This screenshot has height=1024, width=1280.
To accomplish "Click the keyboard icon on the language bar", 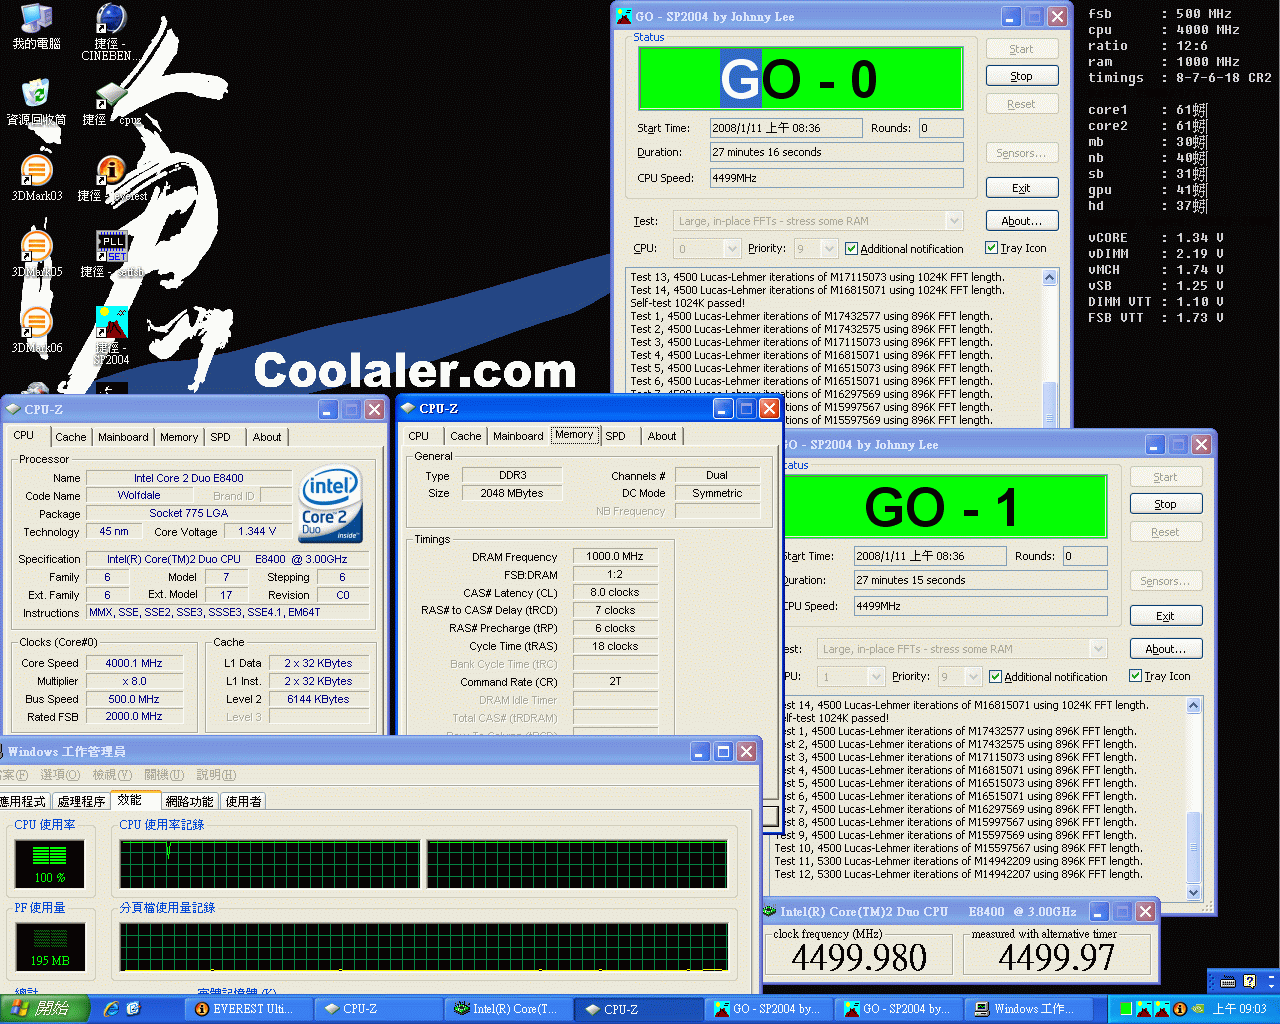I will coord(1228,981).
